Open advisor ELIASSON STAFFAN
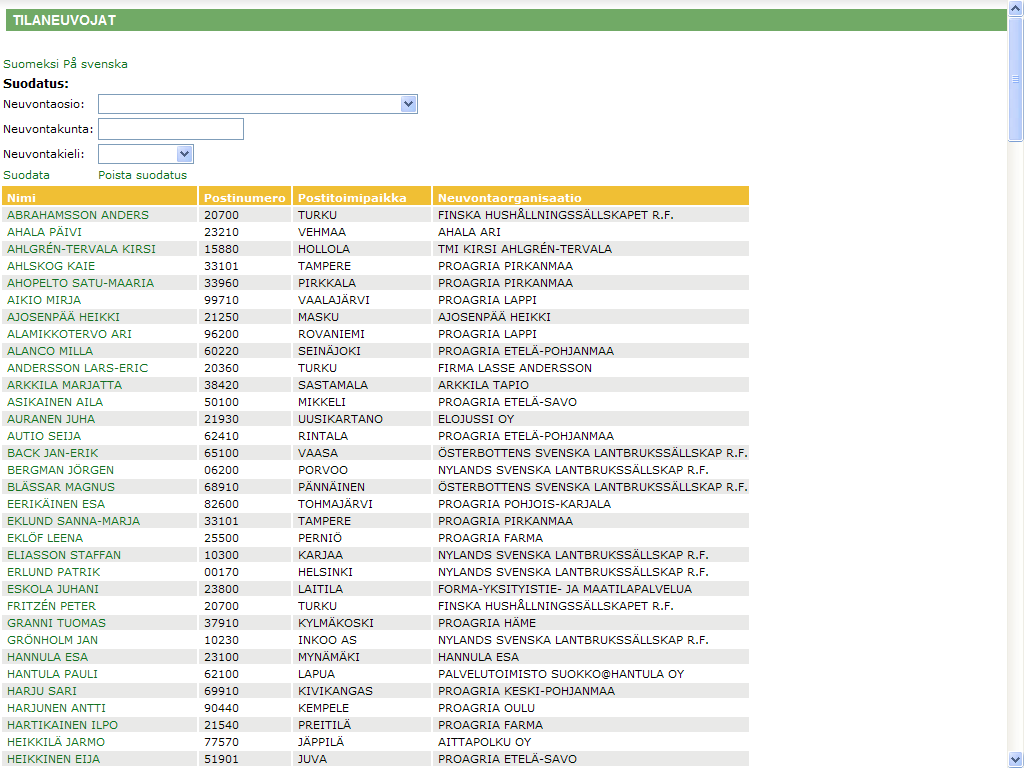This screenshot has height=768, width=1024. click(64, 554)
